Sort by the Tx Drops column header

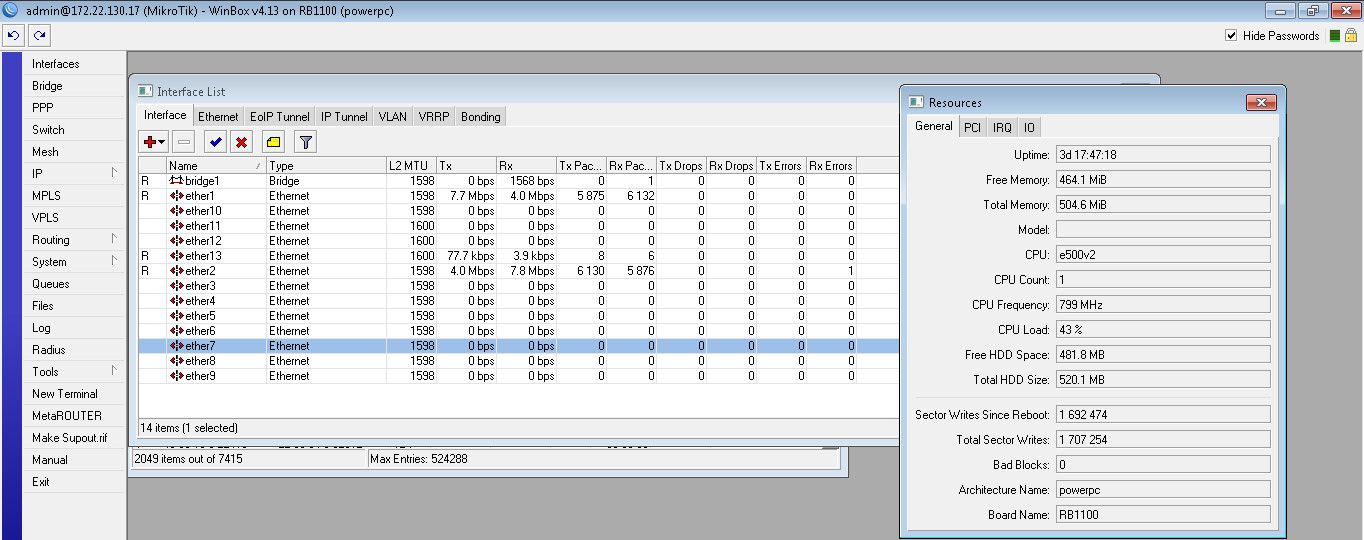pos(681,166)
